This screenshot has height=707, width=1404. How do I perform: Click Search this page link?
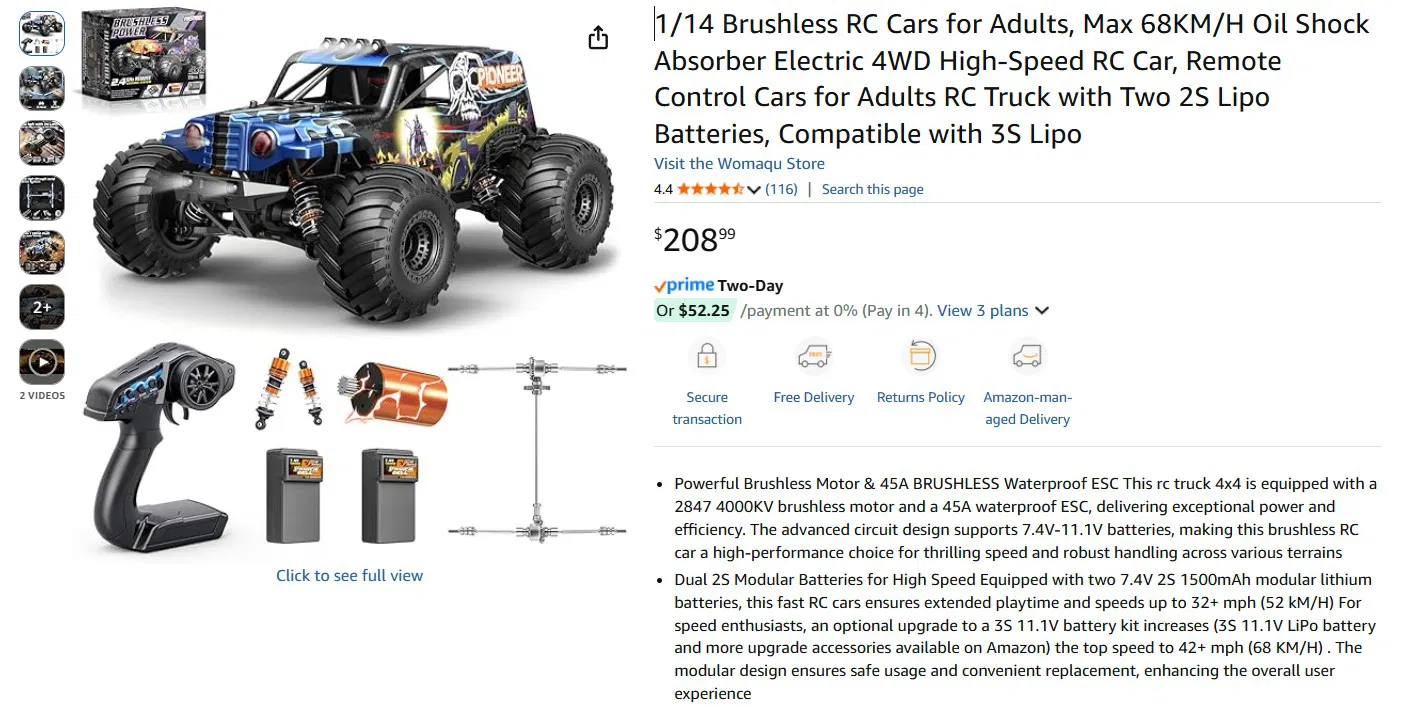[872, 190]
